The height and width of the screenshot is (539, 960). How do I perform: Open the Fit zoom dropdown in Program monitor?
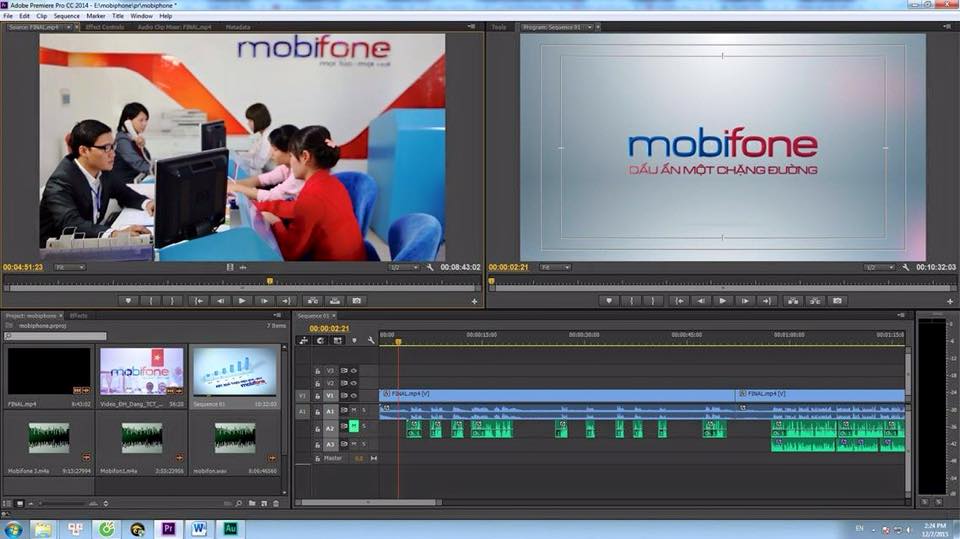(x=554, y=267)
